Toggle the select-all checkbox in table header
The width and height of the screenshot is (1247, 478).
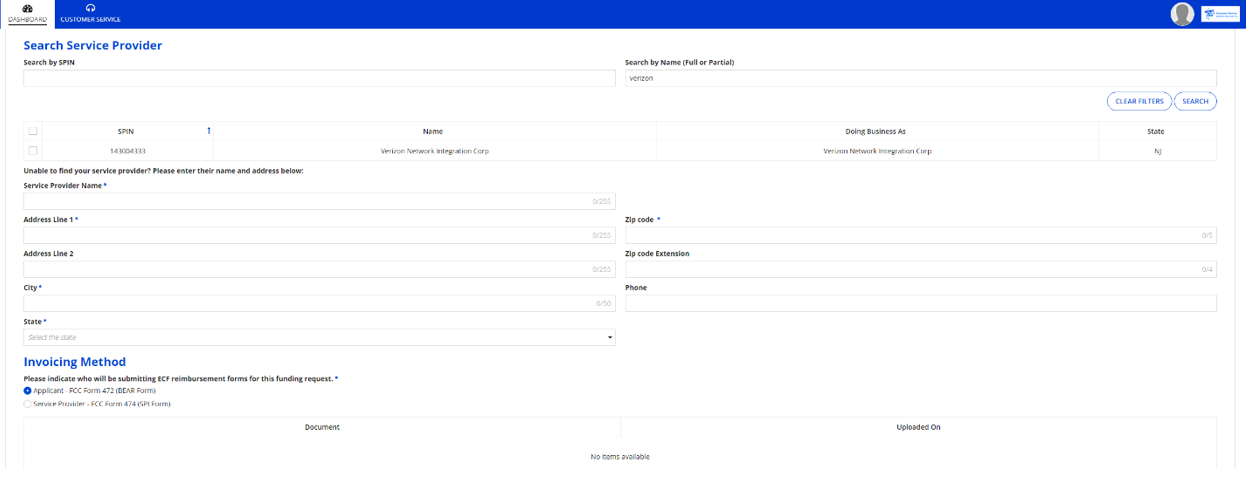coord(33,131)
